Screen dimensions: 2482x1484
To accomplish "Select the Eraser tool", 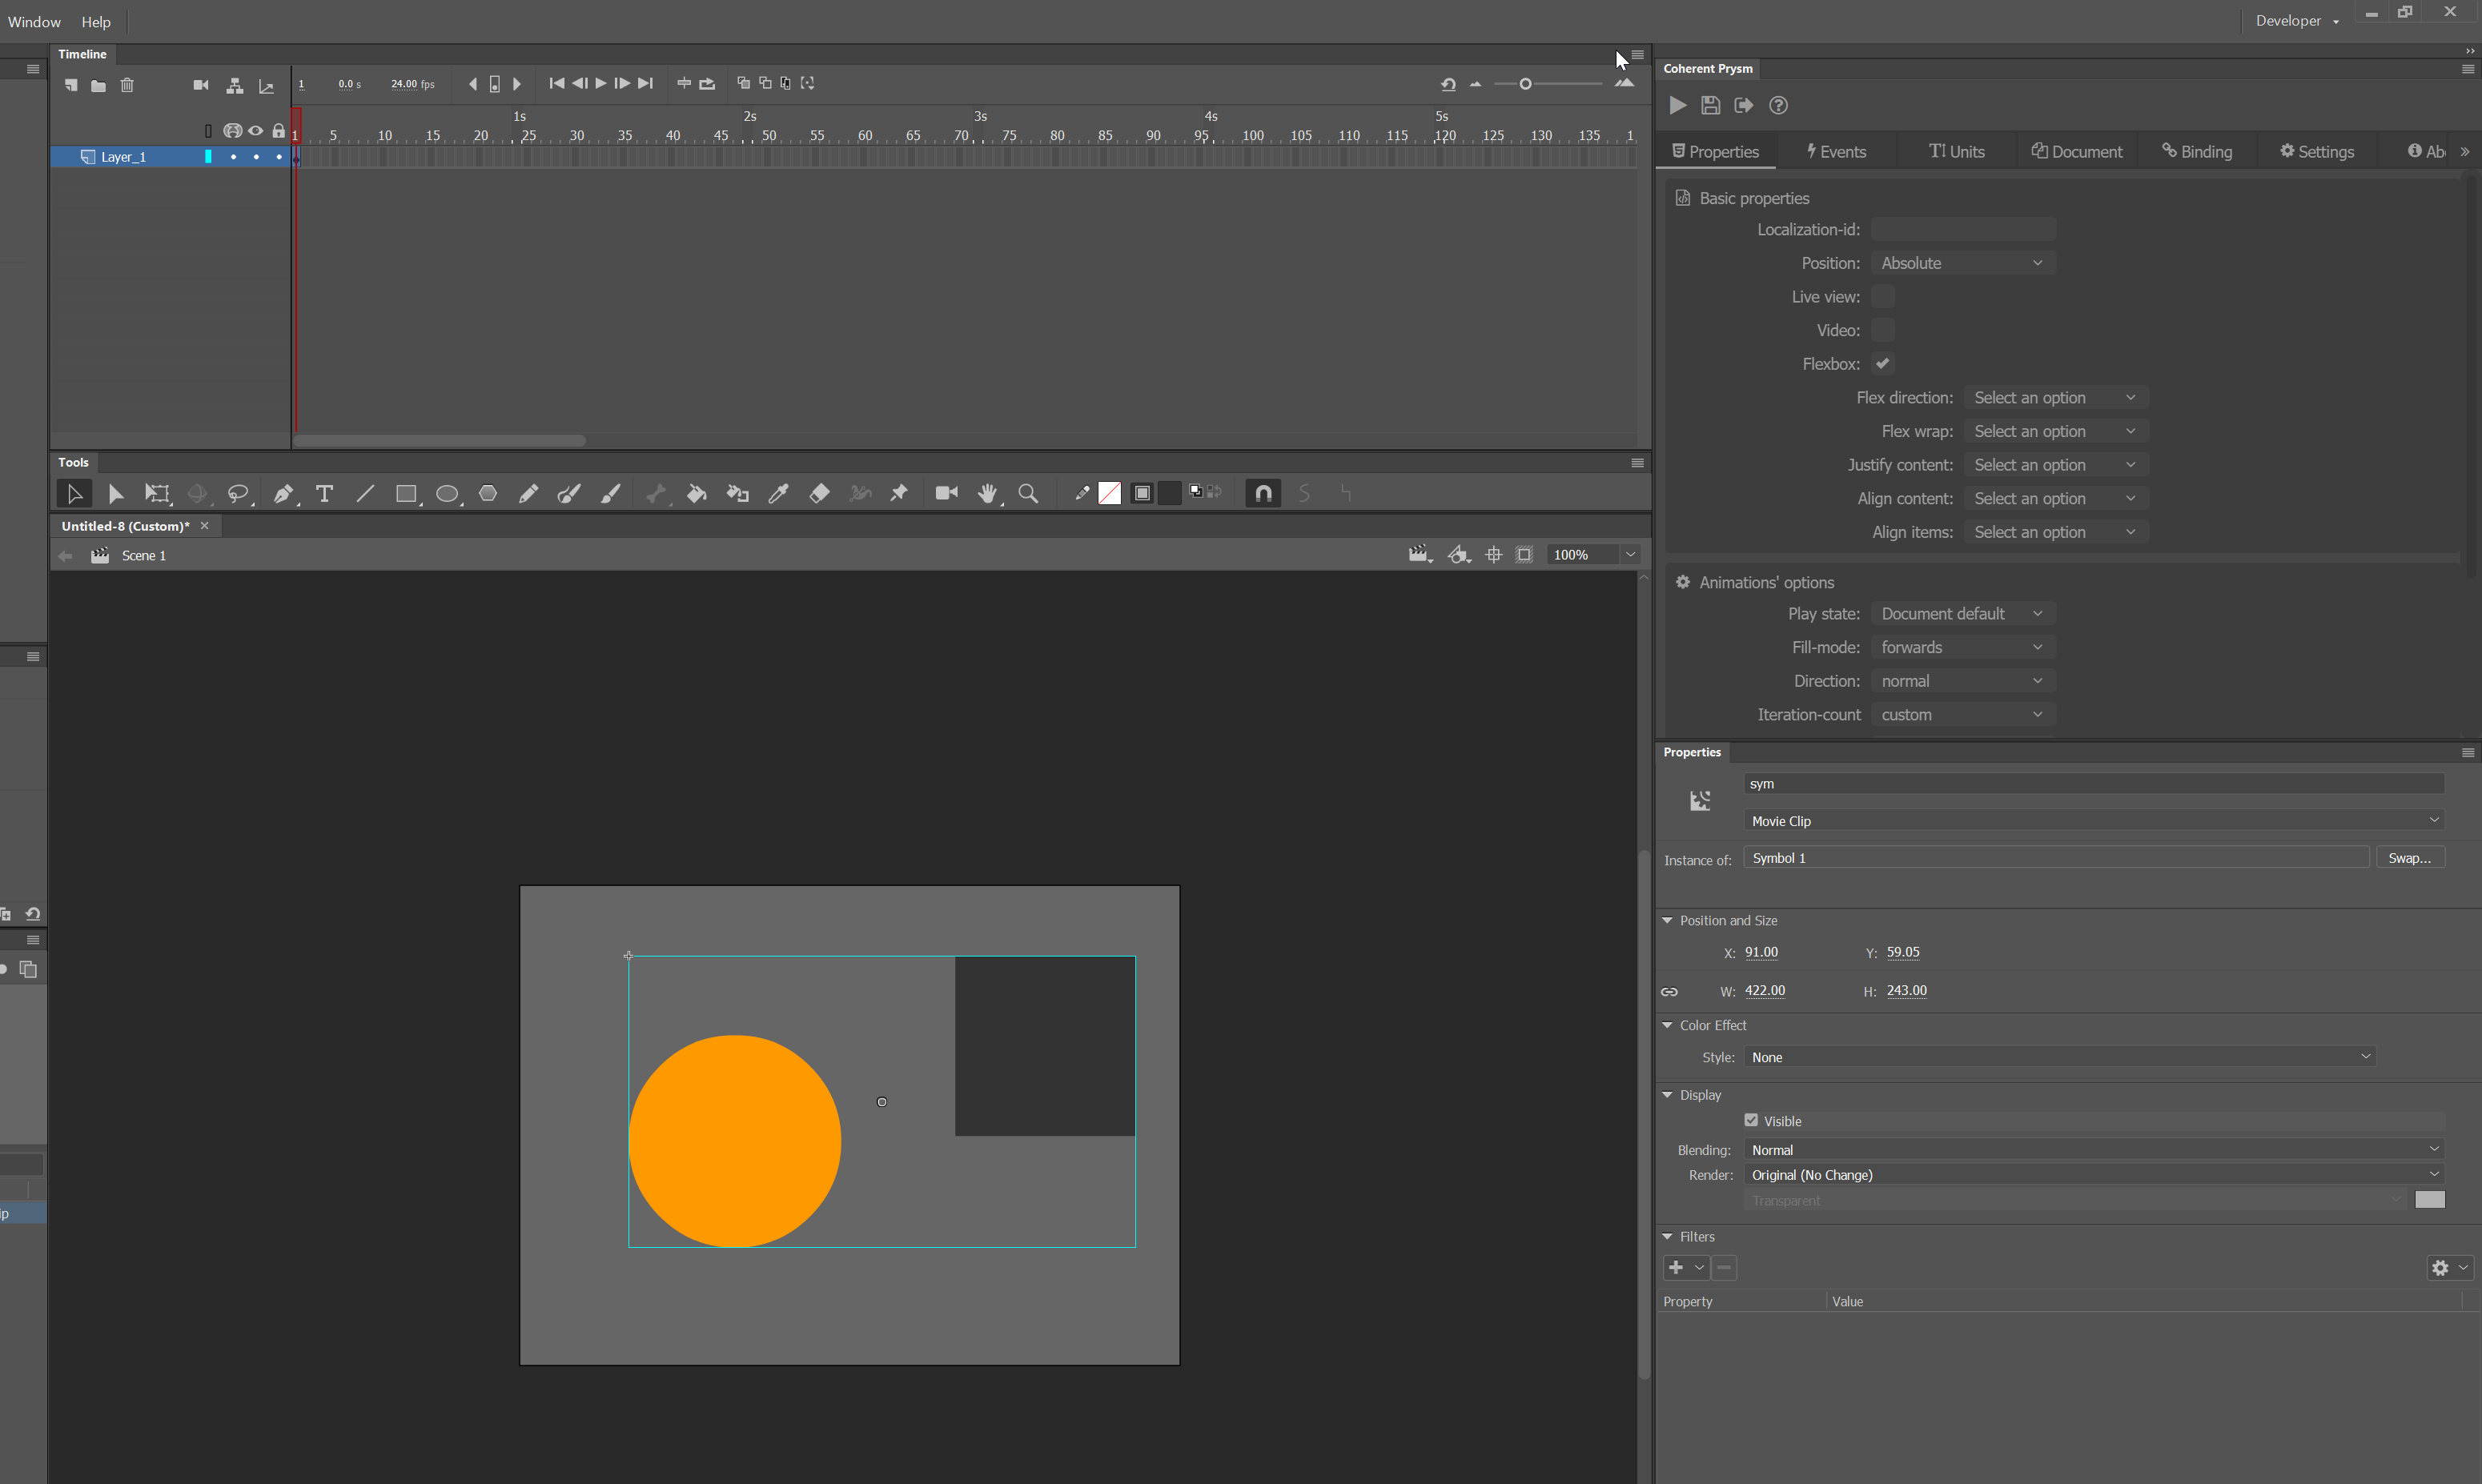I will click(820, 493).
